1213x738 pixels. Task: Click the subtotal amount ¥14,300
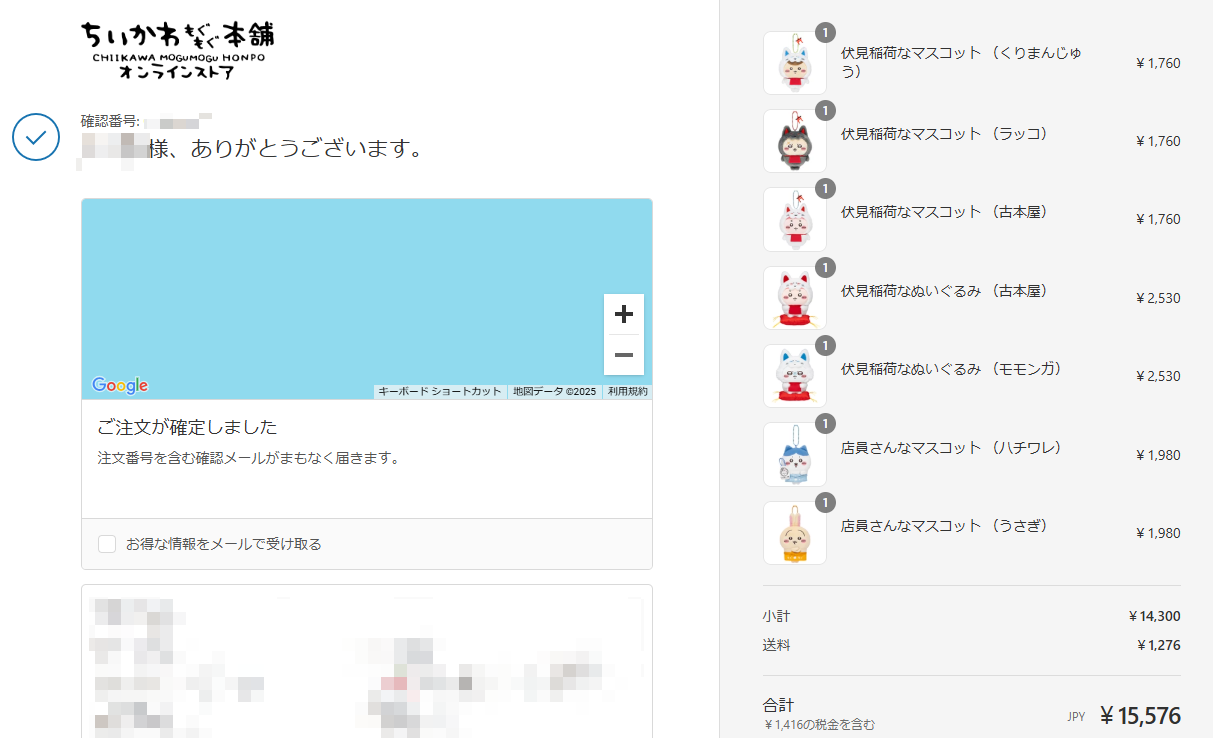click(x=1154, y=616)
